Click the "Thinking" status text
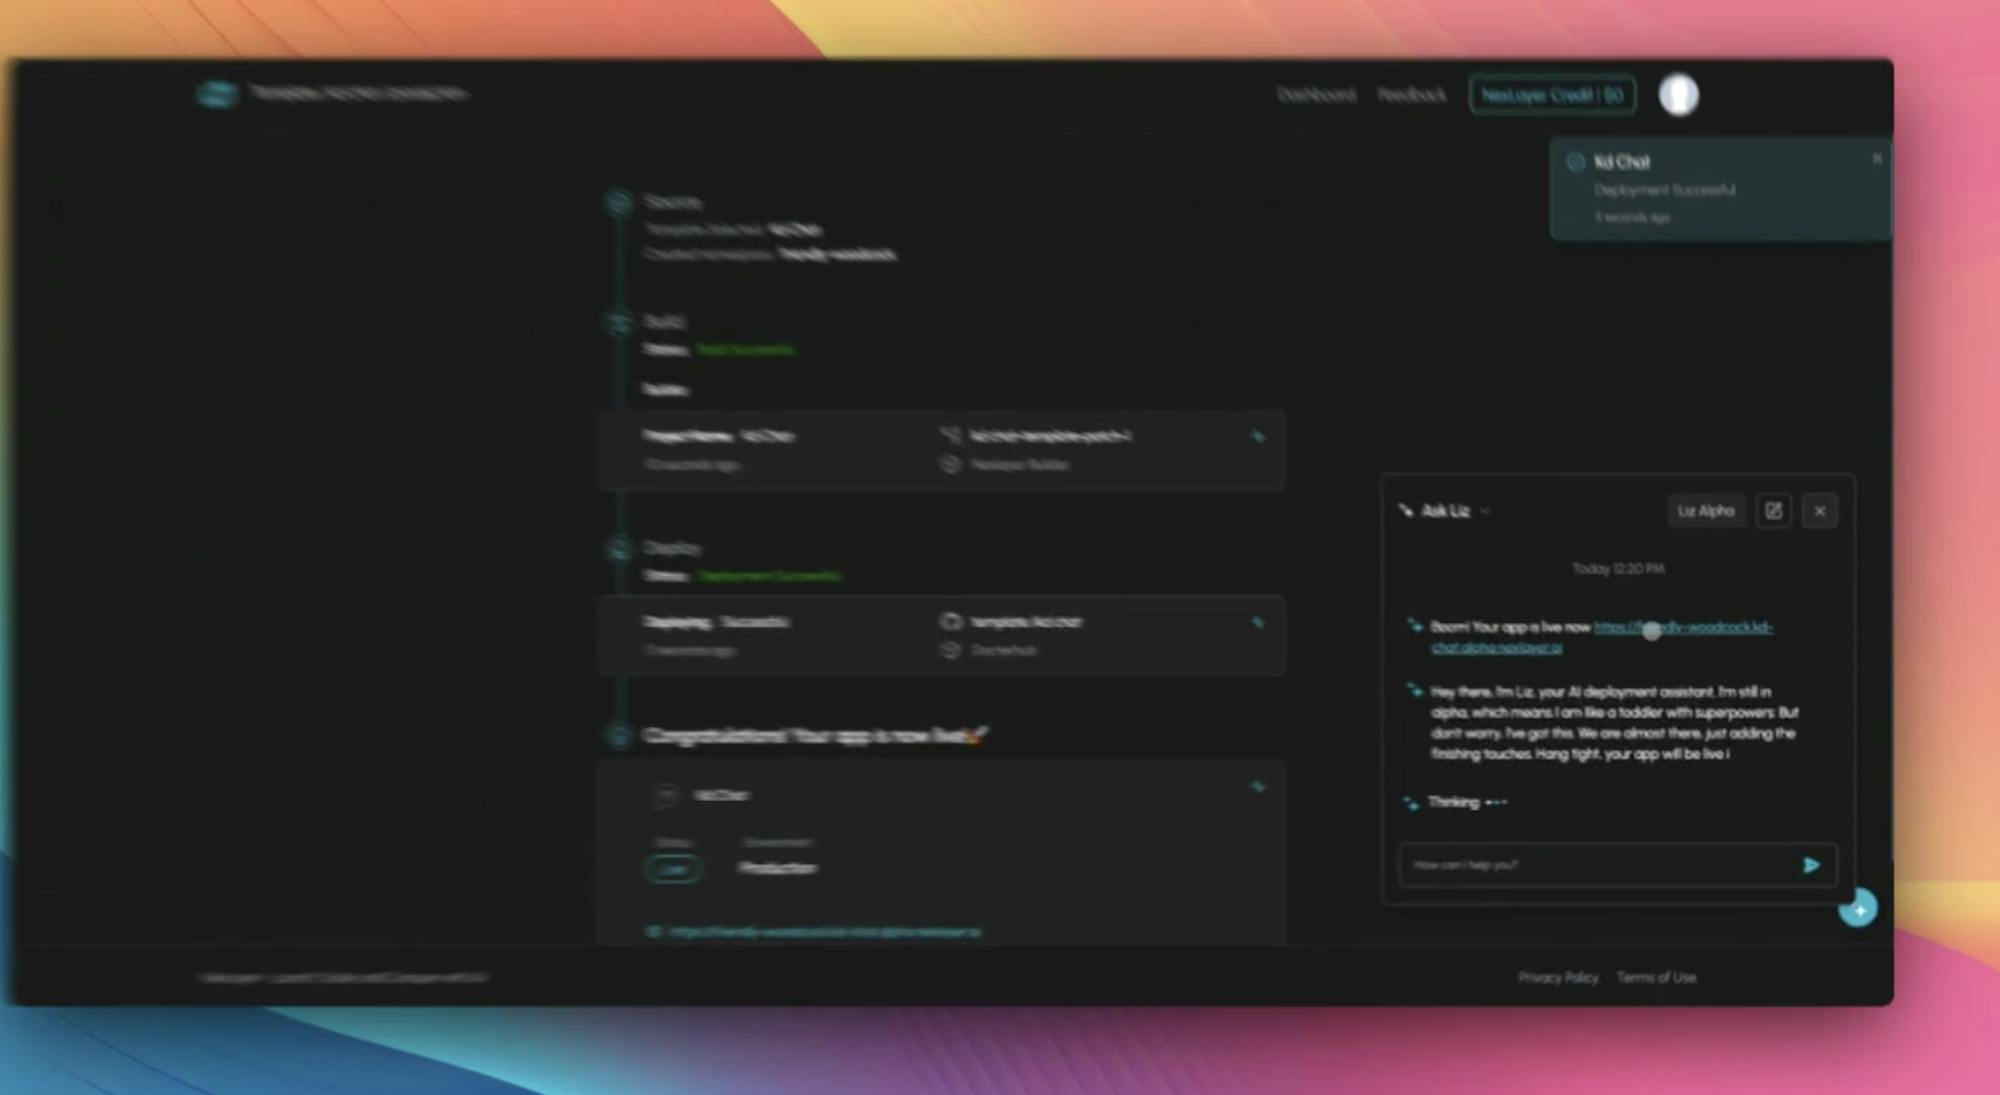Image resolution: width=2000 pixels, height=1095 pixels. click(x=1453, y=802)
